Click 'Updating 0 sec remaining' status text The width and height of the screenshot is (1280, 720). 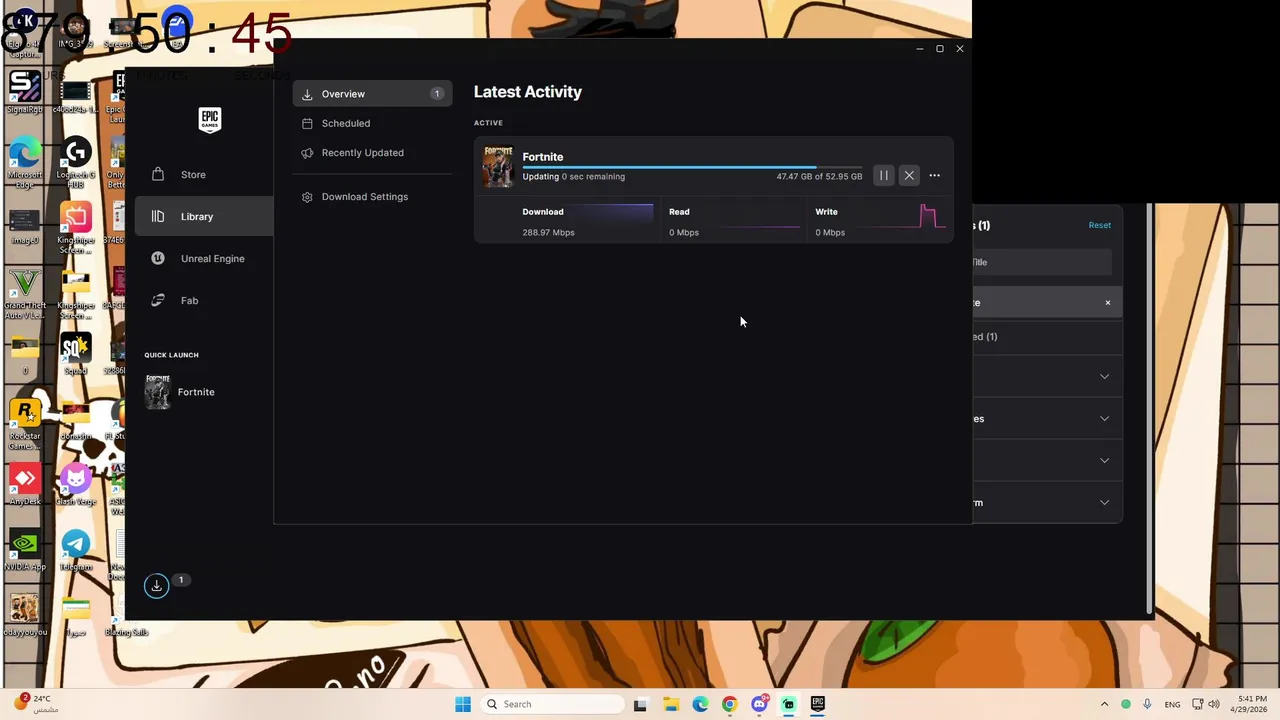(573, 177)
